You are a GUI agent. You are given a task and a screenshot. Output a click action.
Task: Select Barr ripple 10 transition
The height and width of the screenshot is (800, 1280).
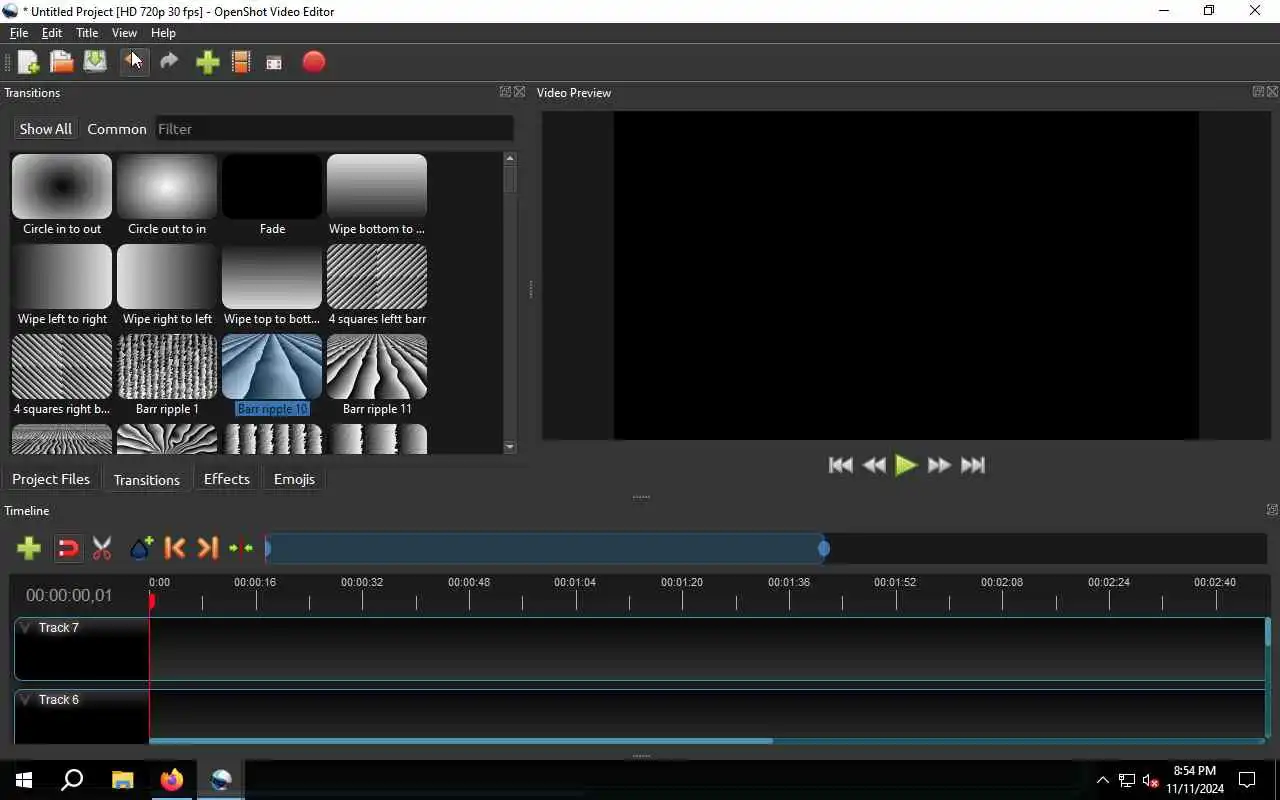tap(272, 376)
